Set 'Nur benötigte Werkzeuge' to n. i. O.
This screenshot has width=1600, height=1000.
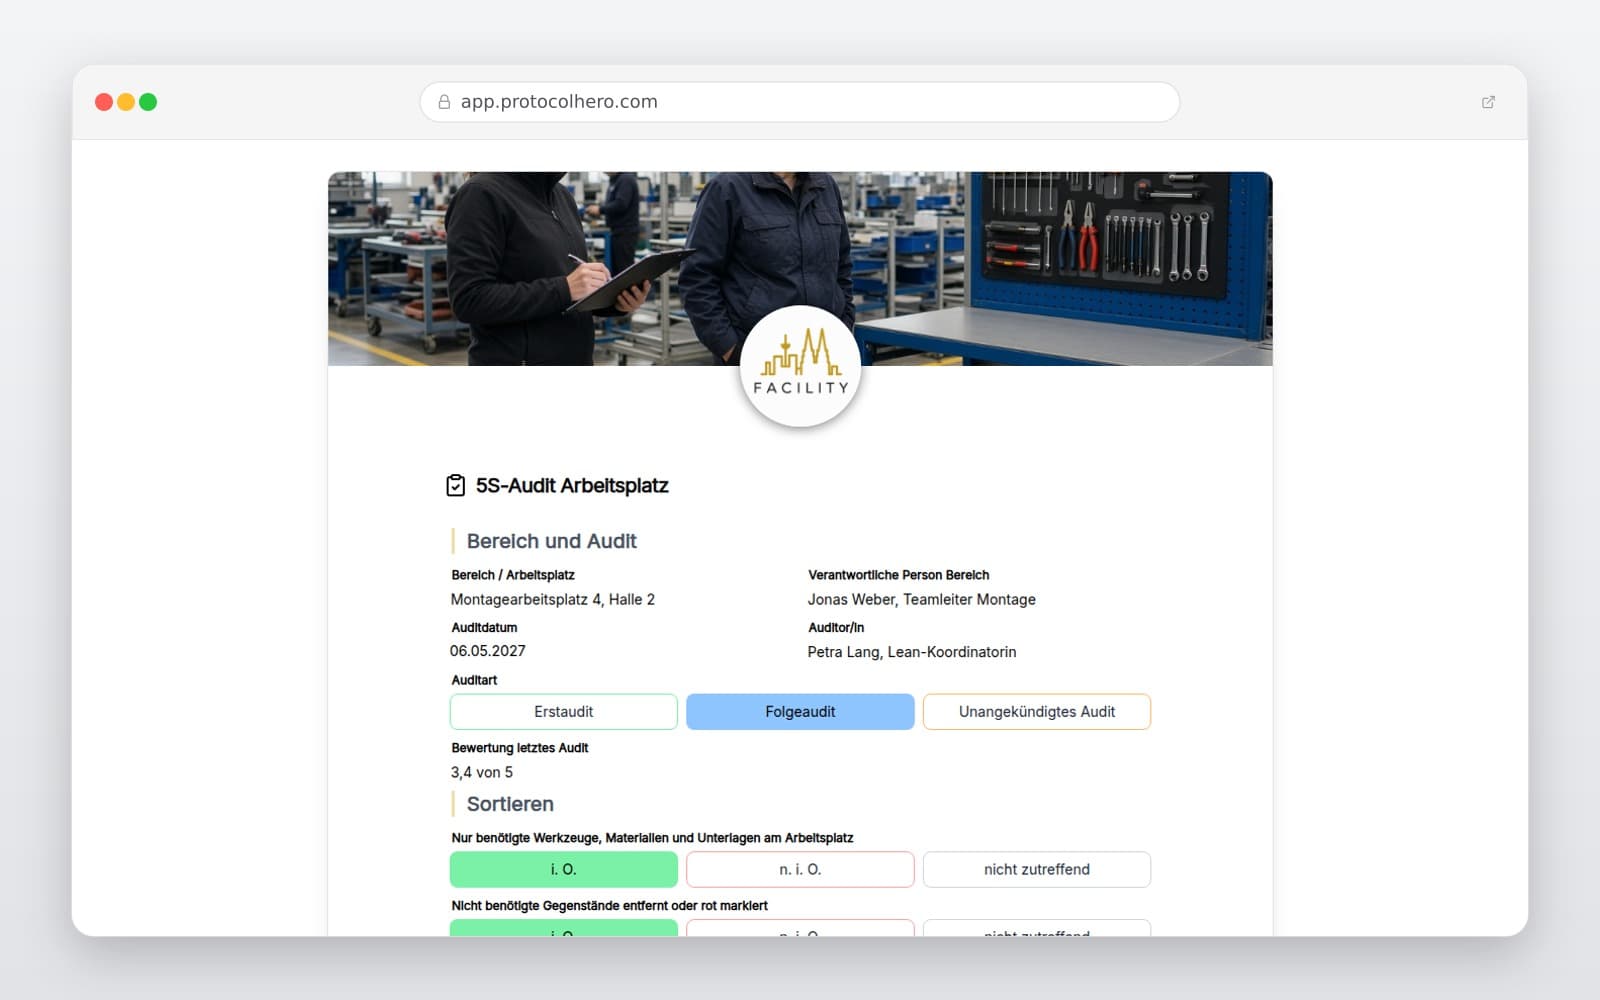point(800,870)
